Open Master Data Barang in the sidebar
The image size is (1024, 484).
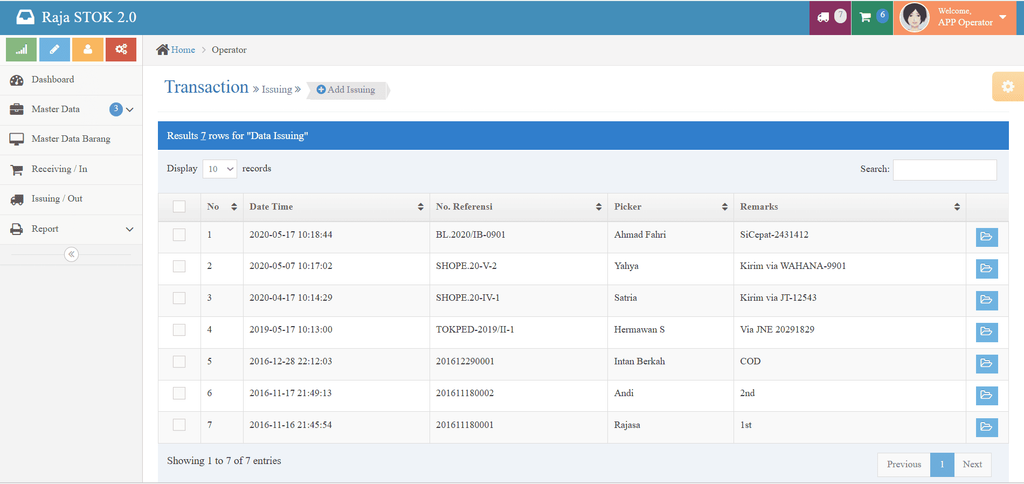tap(71, 139)
